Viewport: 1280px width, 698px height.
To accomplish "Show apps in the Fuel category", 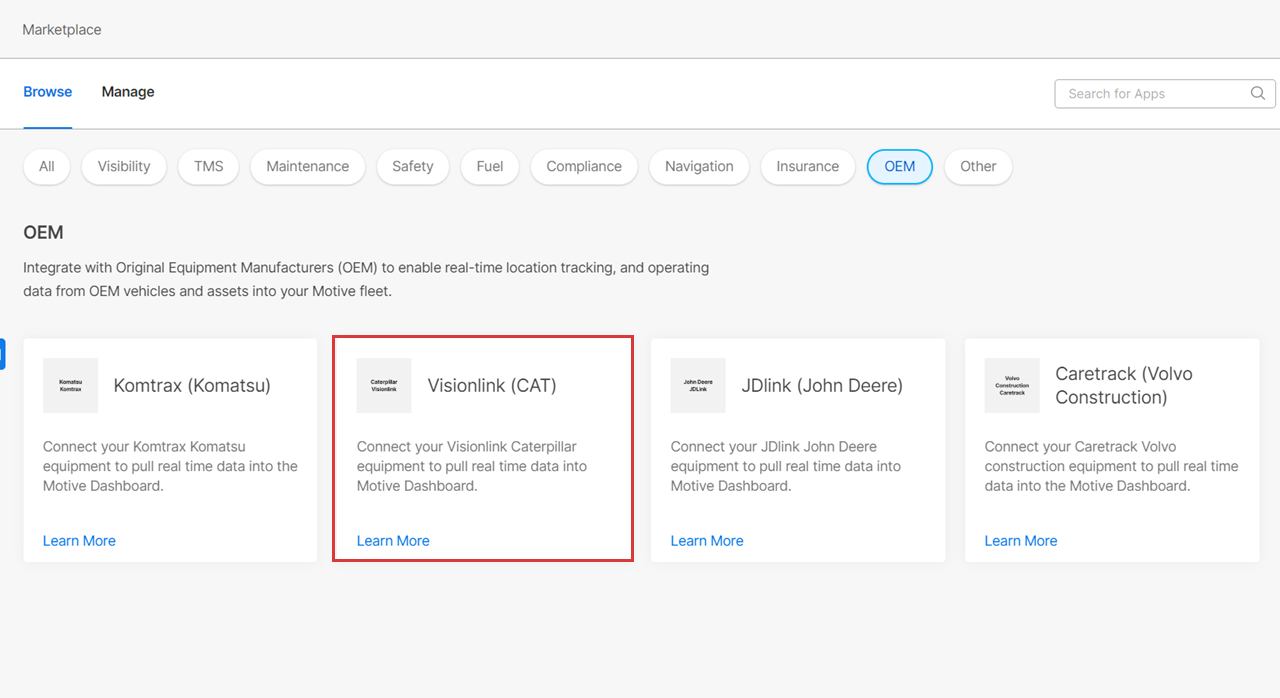I will 490,167.
